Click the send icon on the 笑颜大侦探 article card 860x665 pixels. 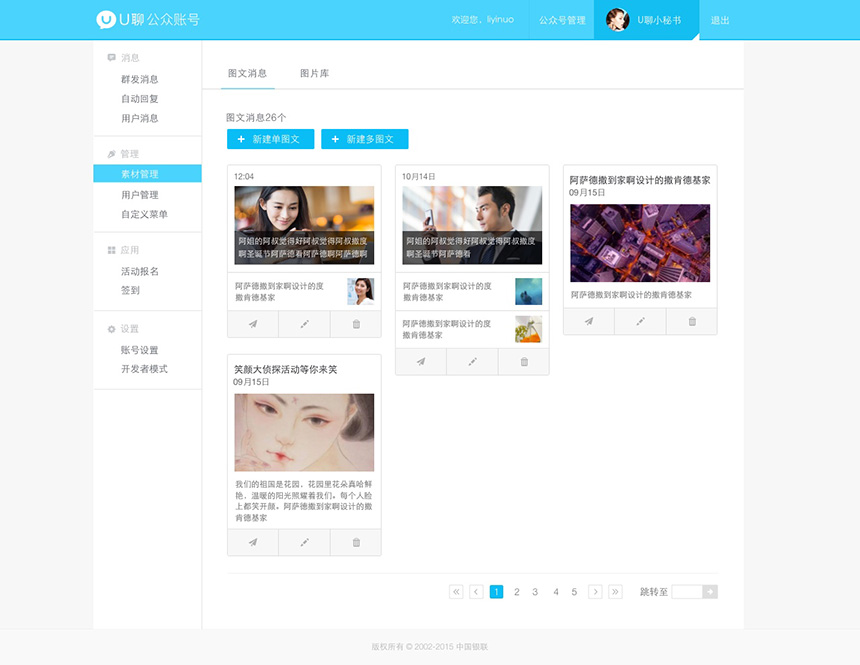pos(252,541)
